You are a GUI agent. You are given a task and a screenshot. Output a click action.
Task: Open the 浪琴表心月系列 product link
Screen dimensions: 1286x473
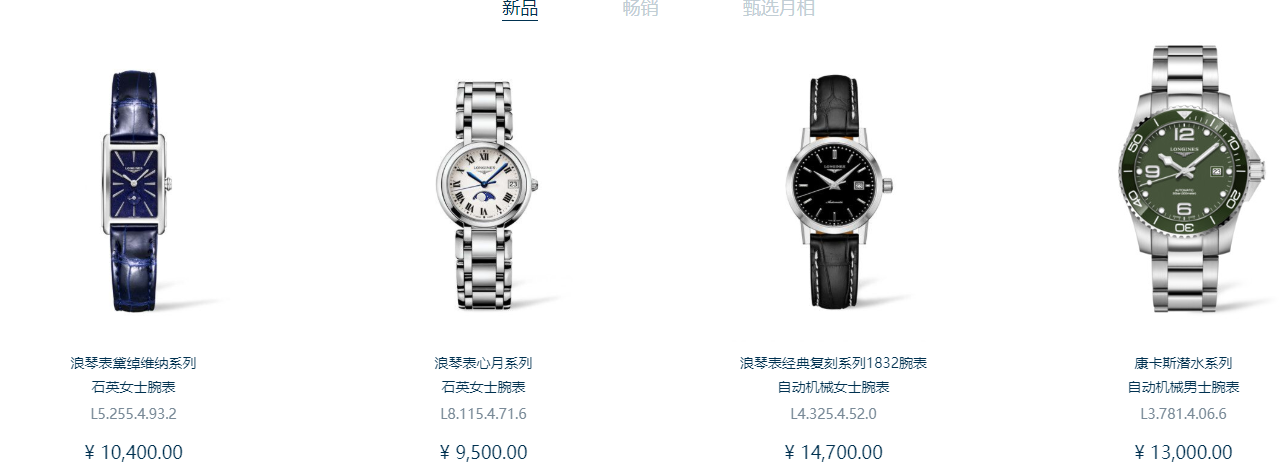(x=483, y=363)
